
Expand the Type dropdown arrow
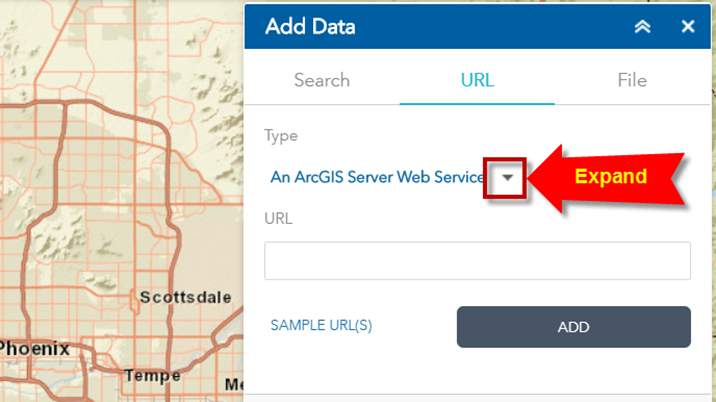click(x=507, y=177)
